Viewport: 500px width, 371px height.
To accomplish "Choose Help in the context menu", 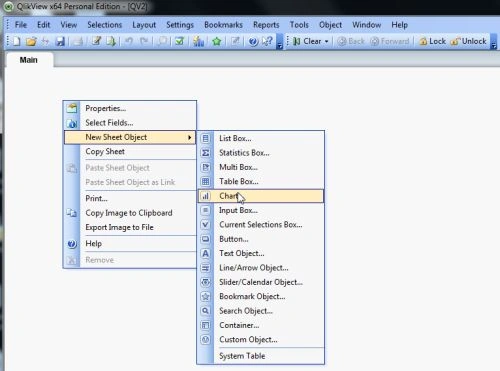I will click(x=130, y=243).
